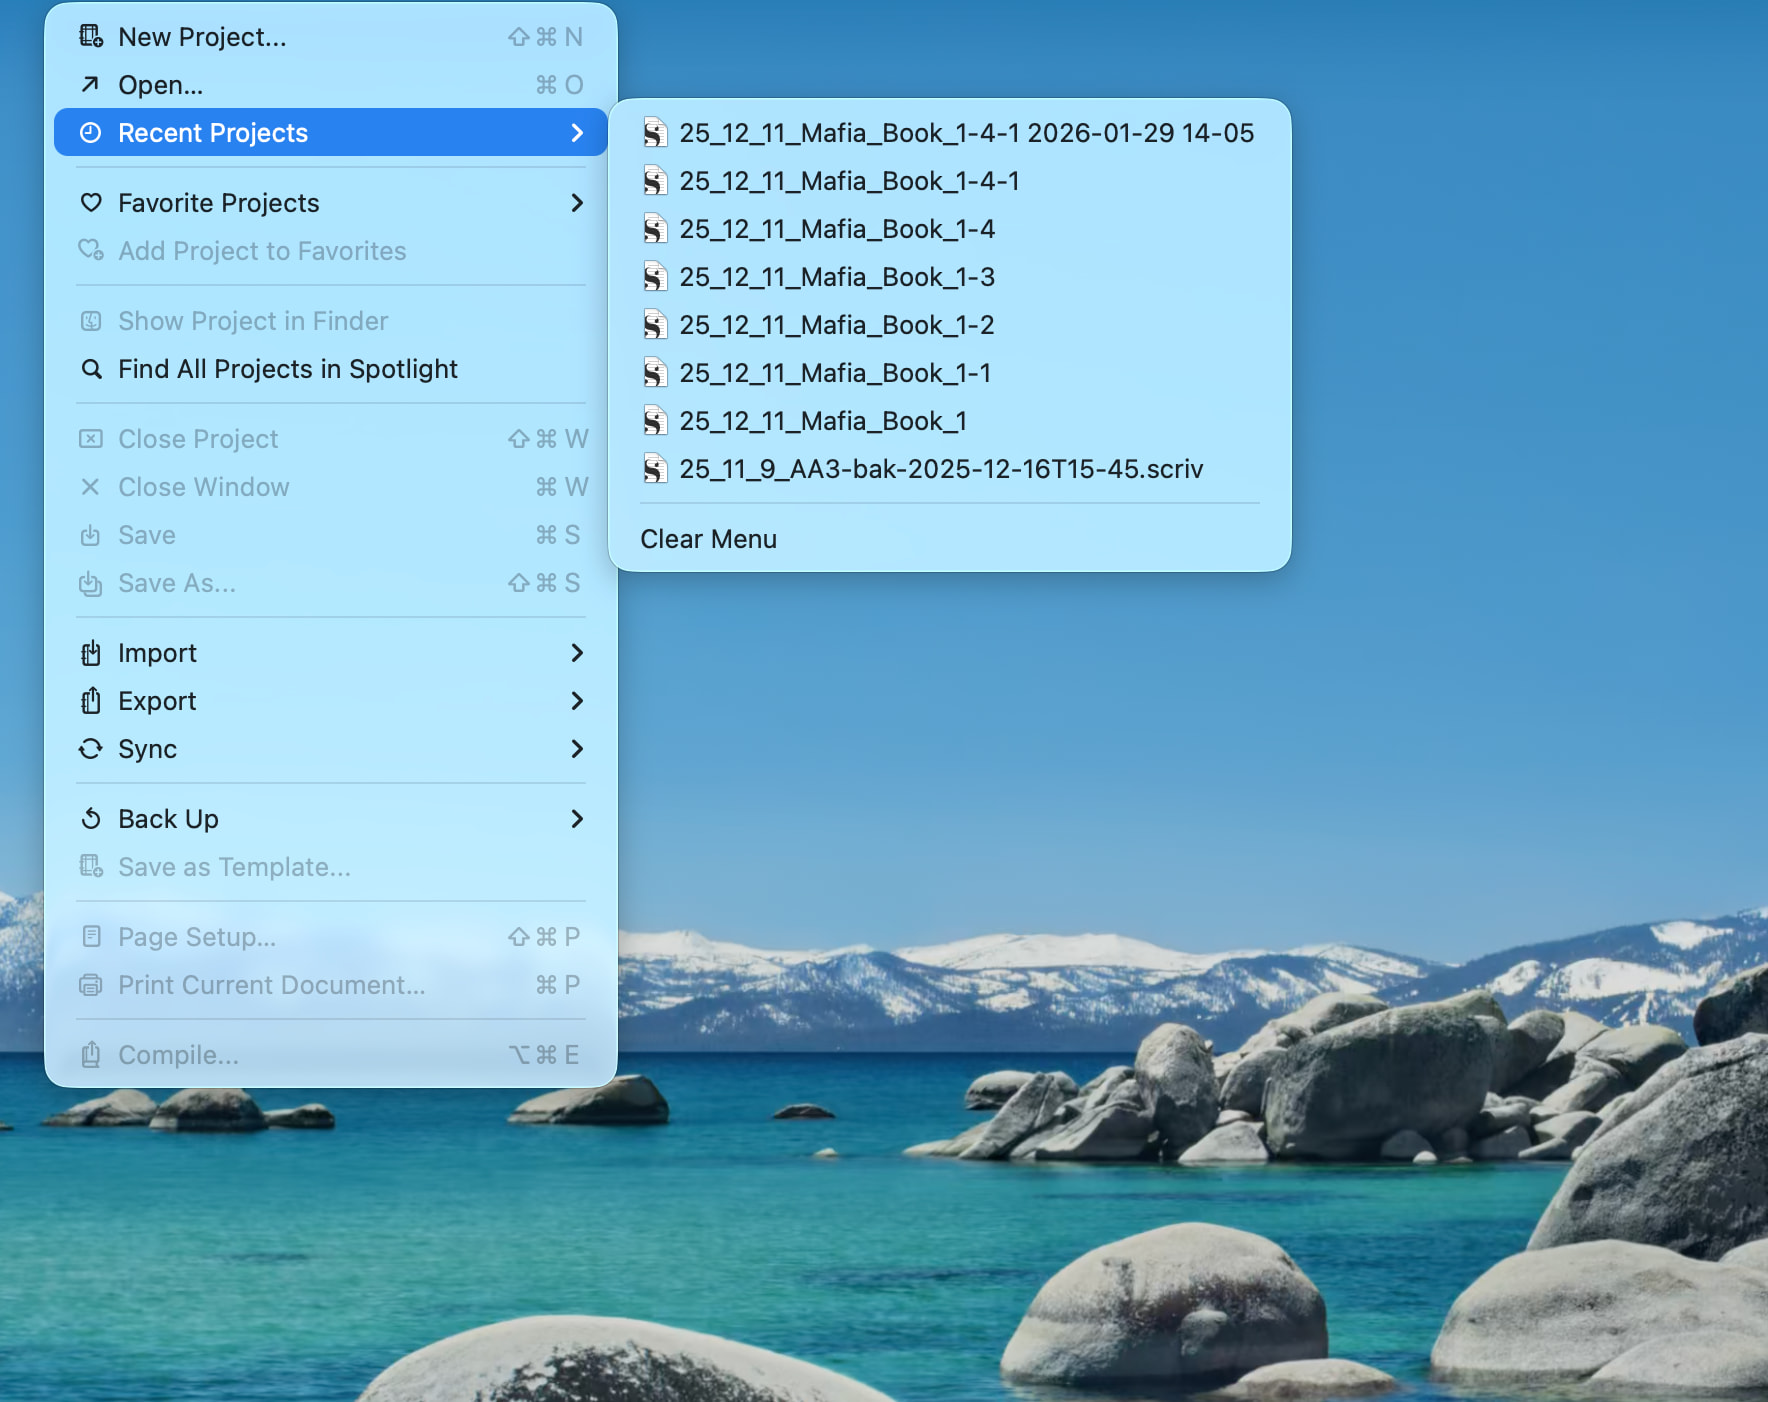Select Find All Projects in Spotlight

pos(287,369)
